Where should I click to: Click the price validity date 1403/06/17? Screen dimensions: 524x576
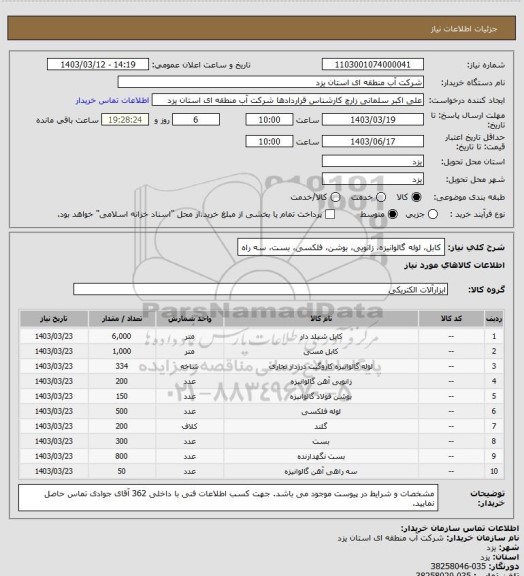373,141
